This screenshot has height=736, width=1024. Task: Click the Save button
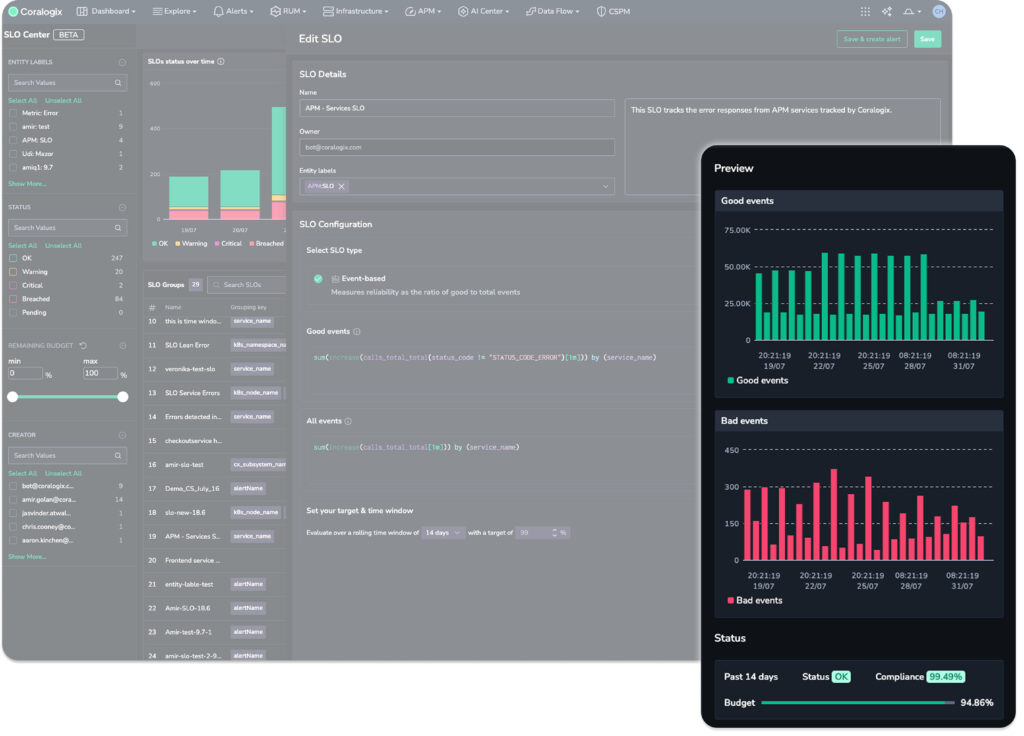(927, 39)
